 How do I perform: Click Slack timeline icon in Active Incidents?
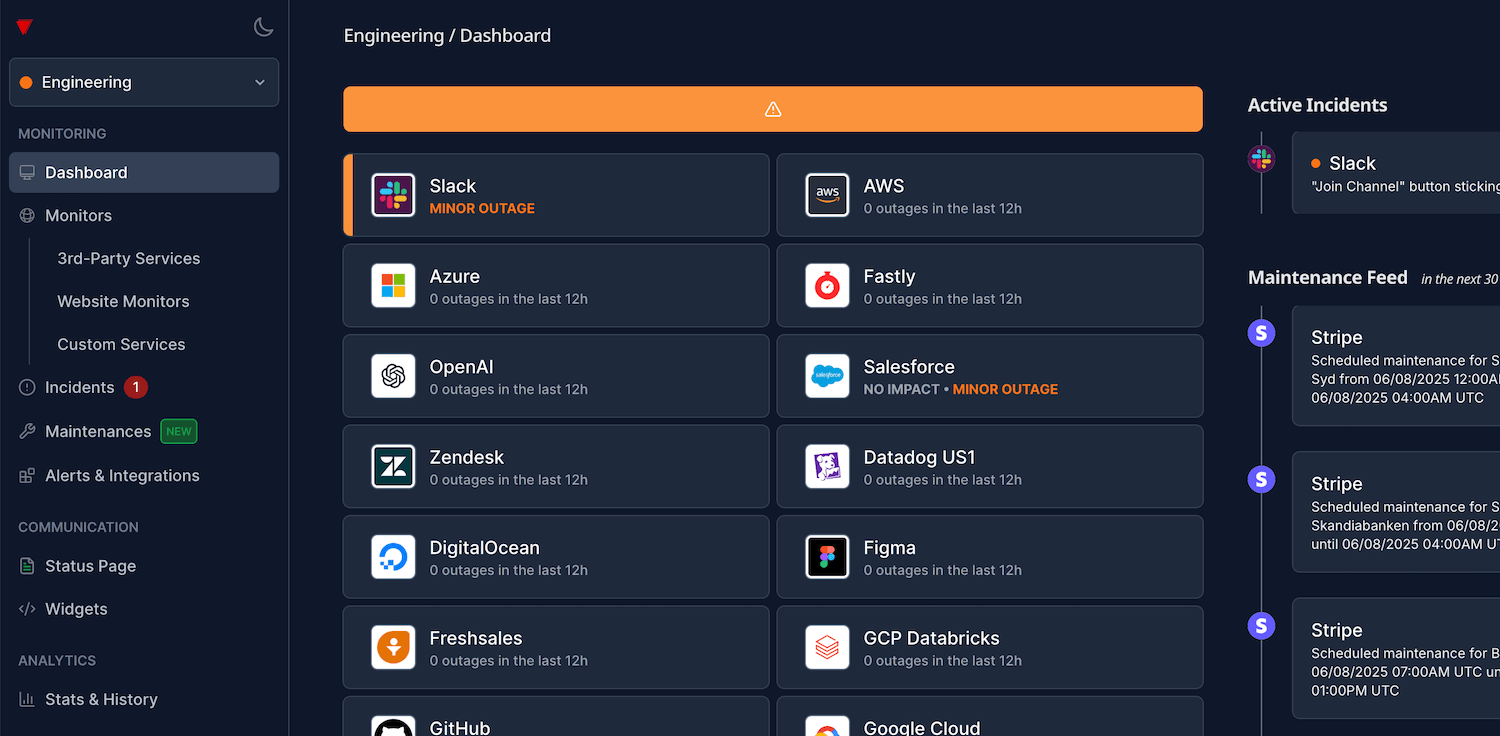coord(1262,158)
